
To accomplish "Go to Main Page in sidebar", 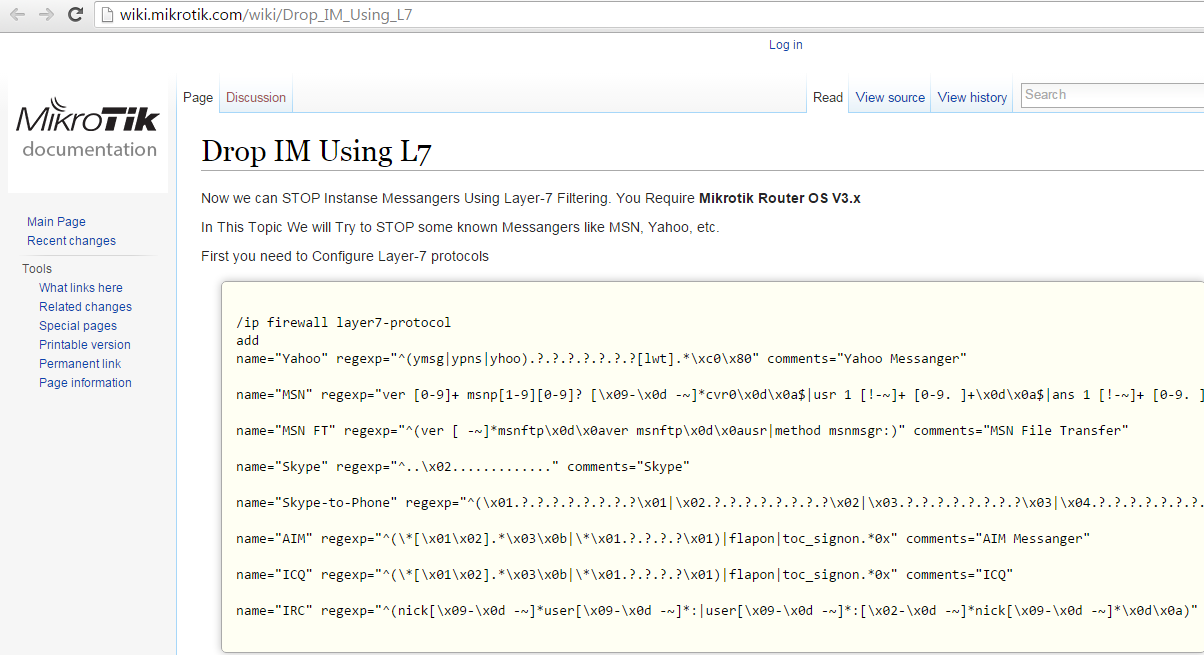I will pyautogui.click(x=56, y=222).
